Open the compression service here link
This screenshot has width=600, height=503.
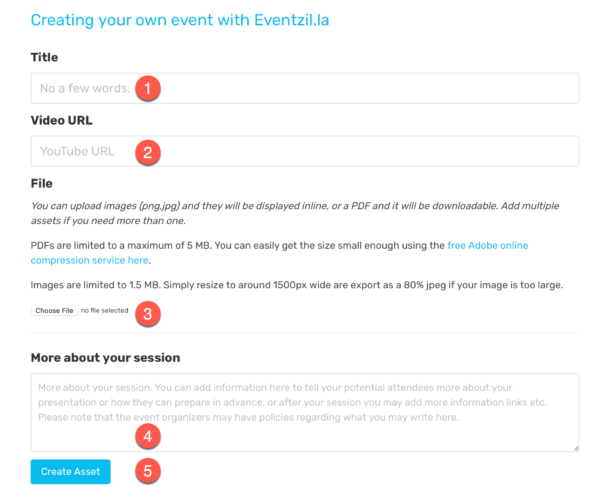tap(89, 260)
